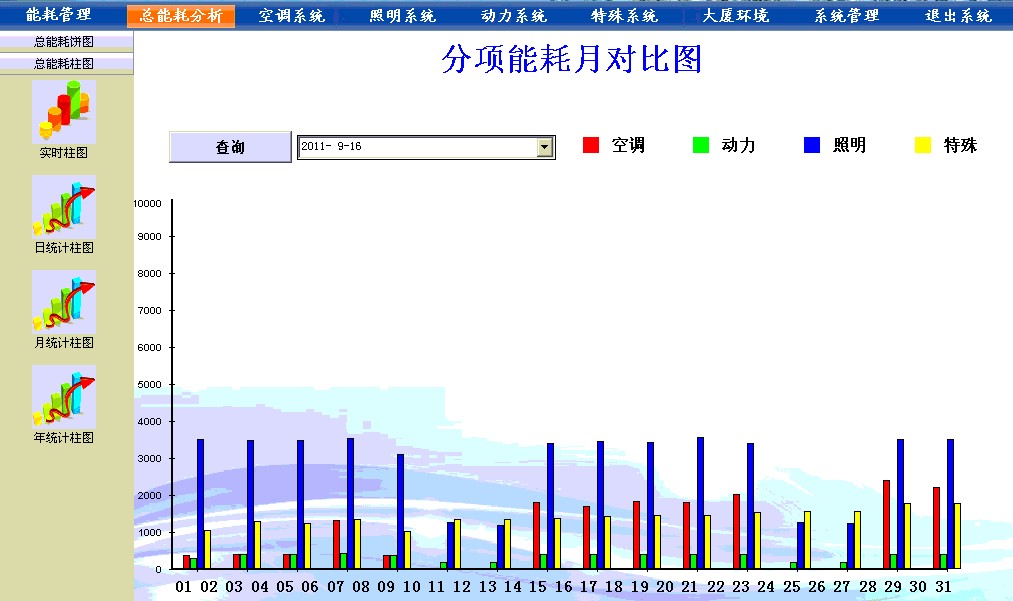
Task: Open the 能耗管理 menu
Action: pyautogui.click(x=58, y=15)
